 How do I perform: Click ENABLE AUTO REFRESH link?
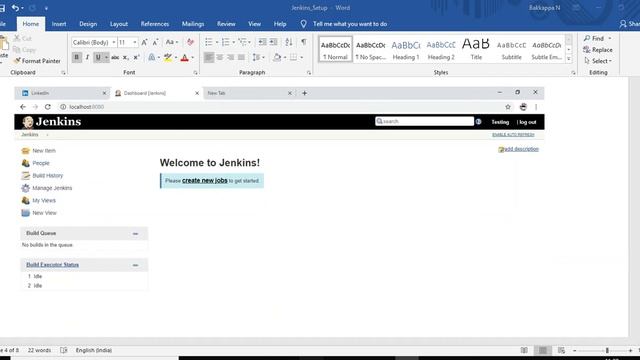[513, 135]
